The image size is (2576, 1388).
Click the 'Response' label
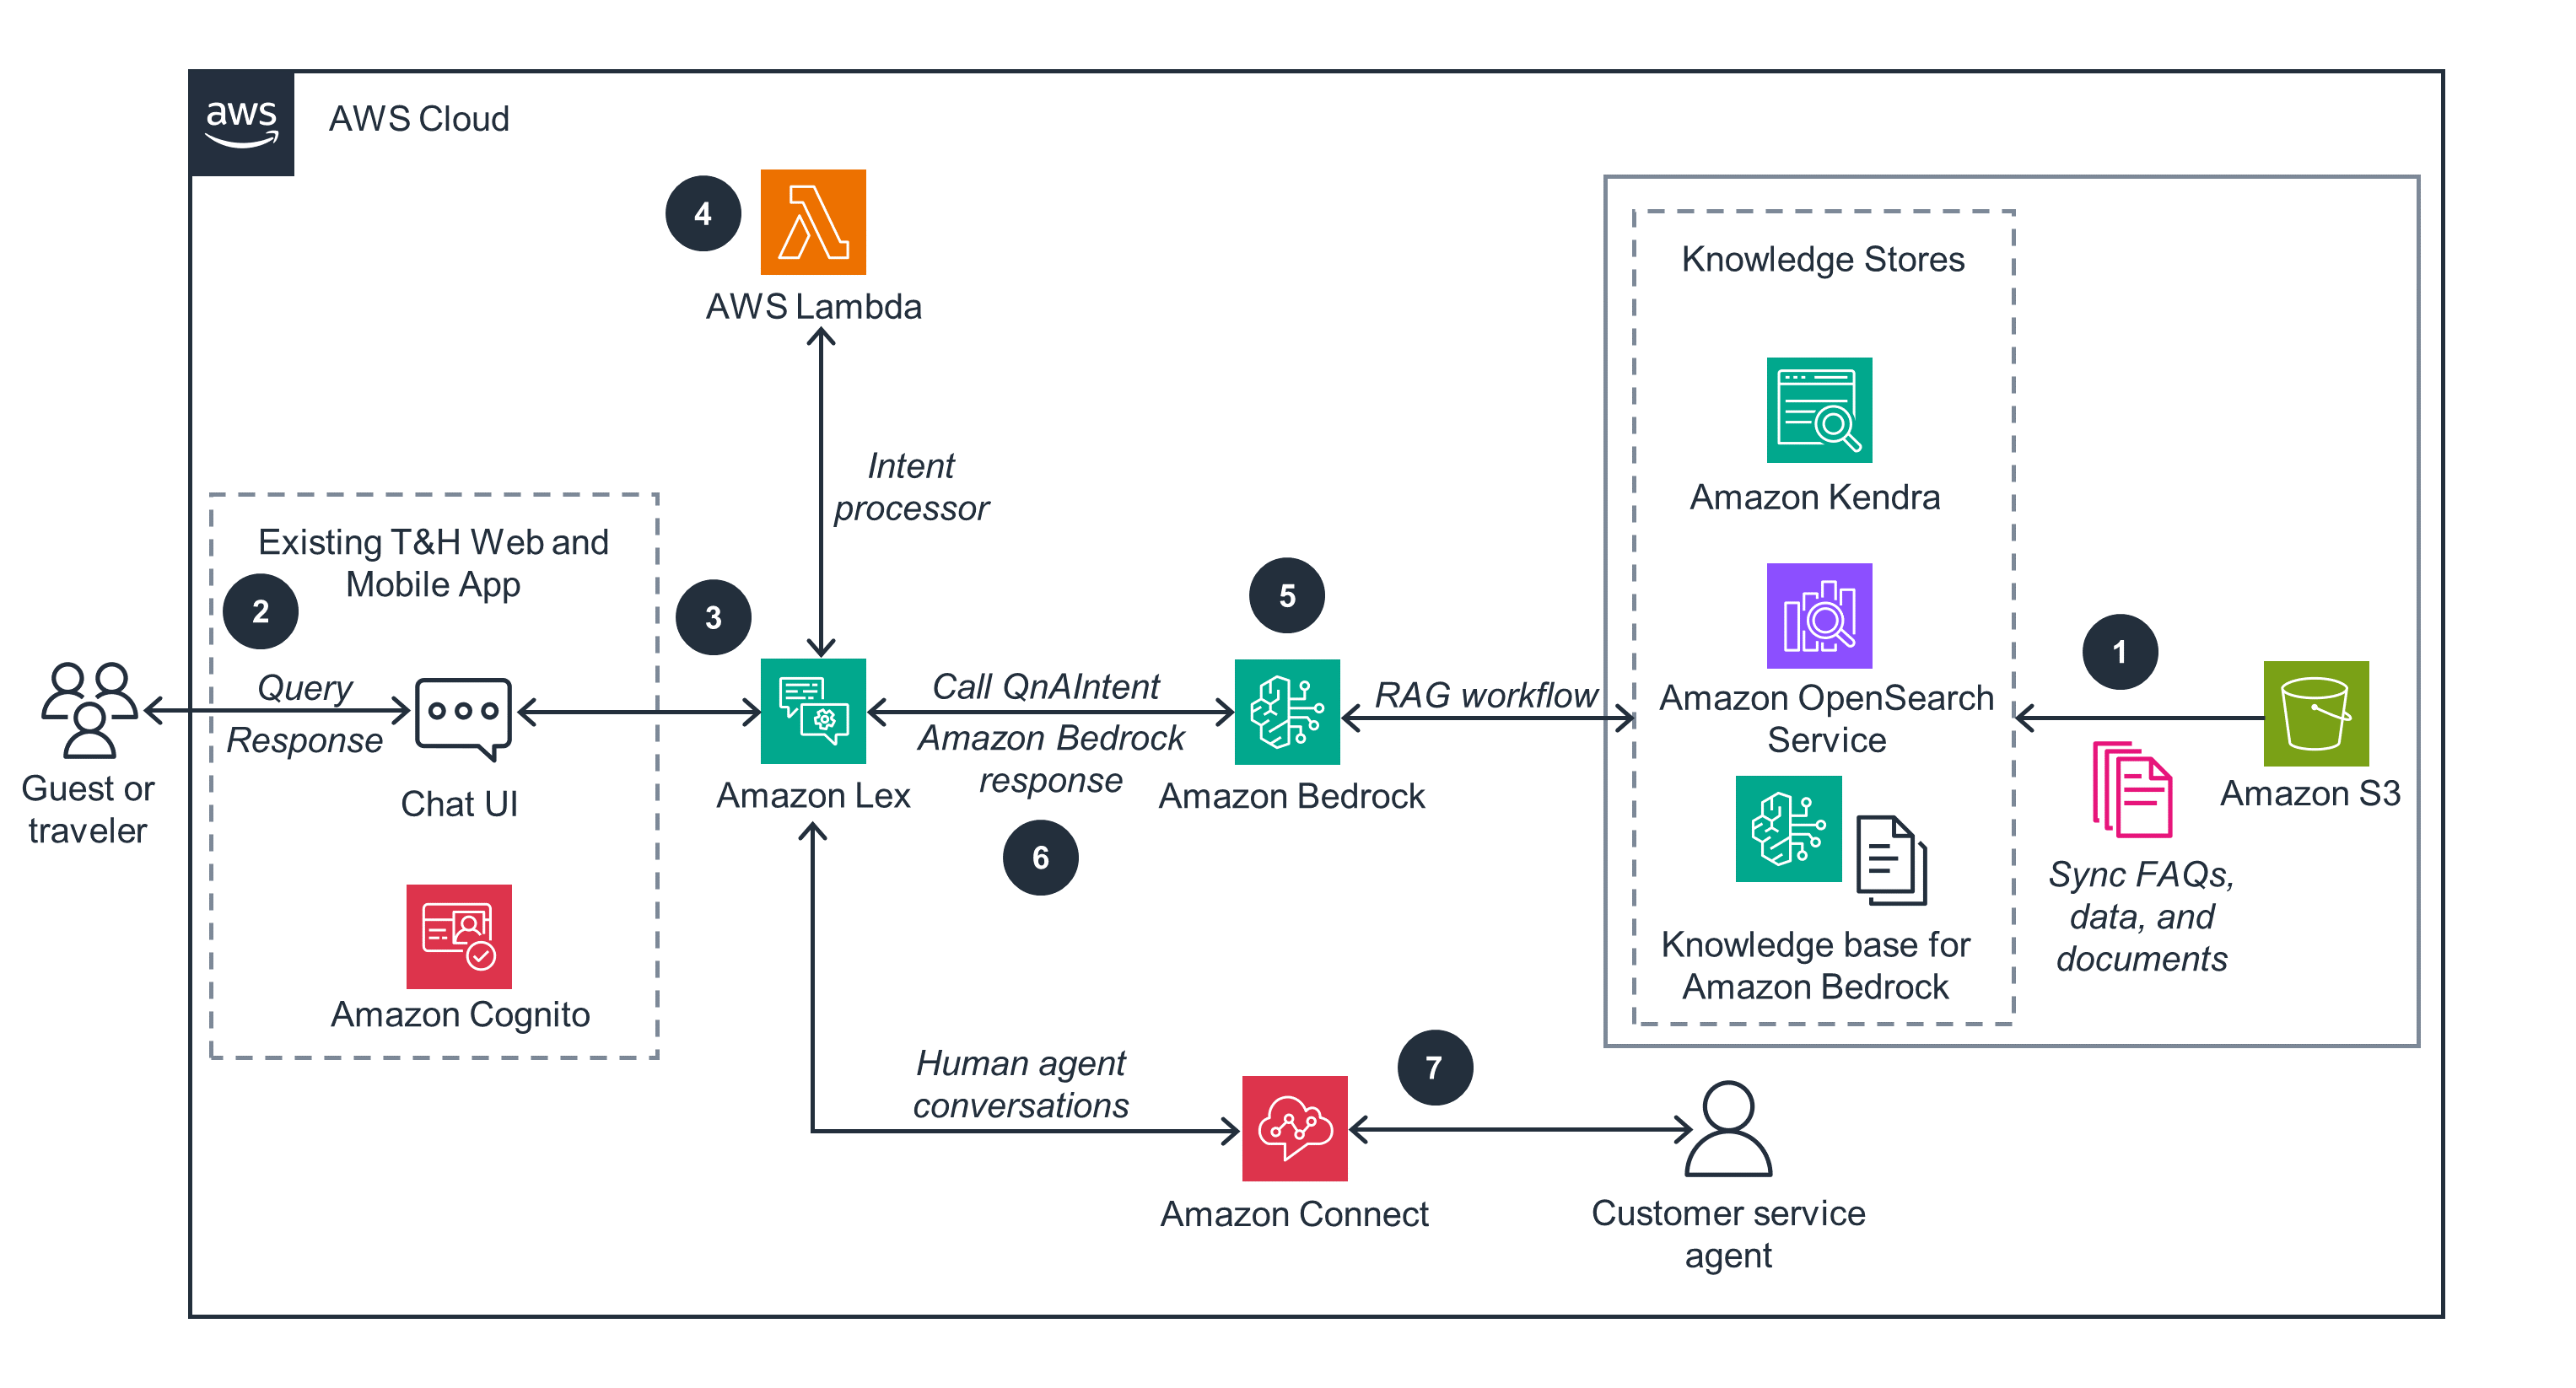305,740
